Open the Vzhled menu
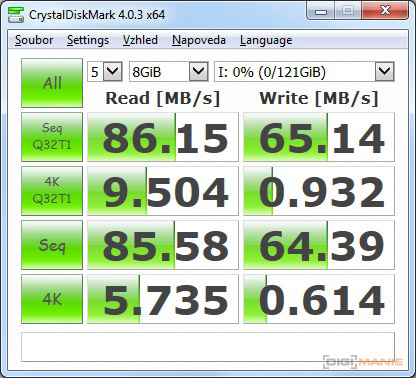The height and width of the screenshot is (378, 416). (x=140, y=40)
